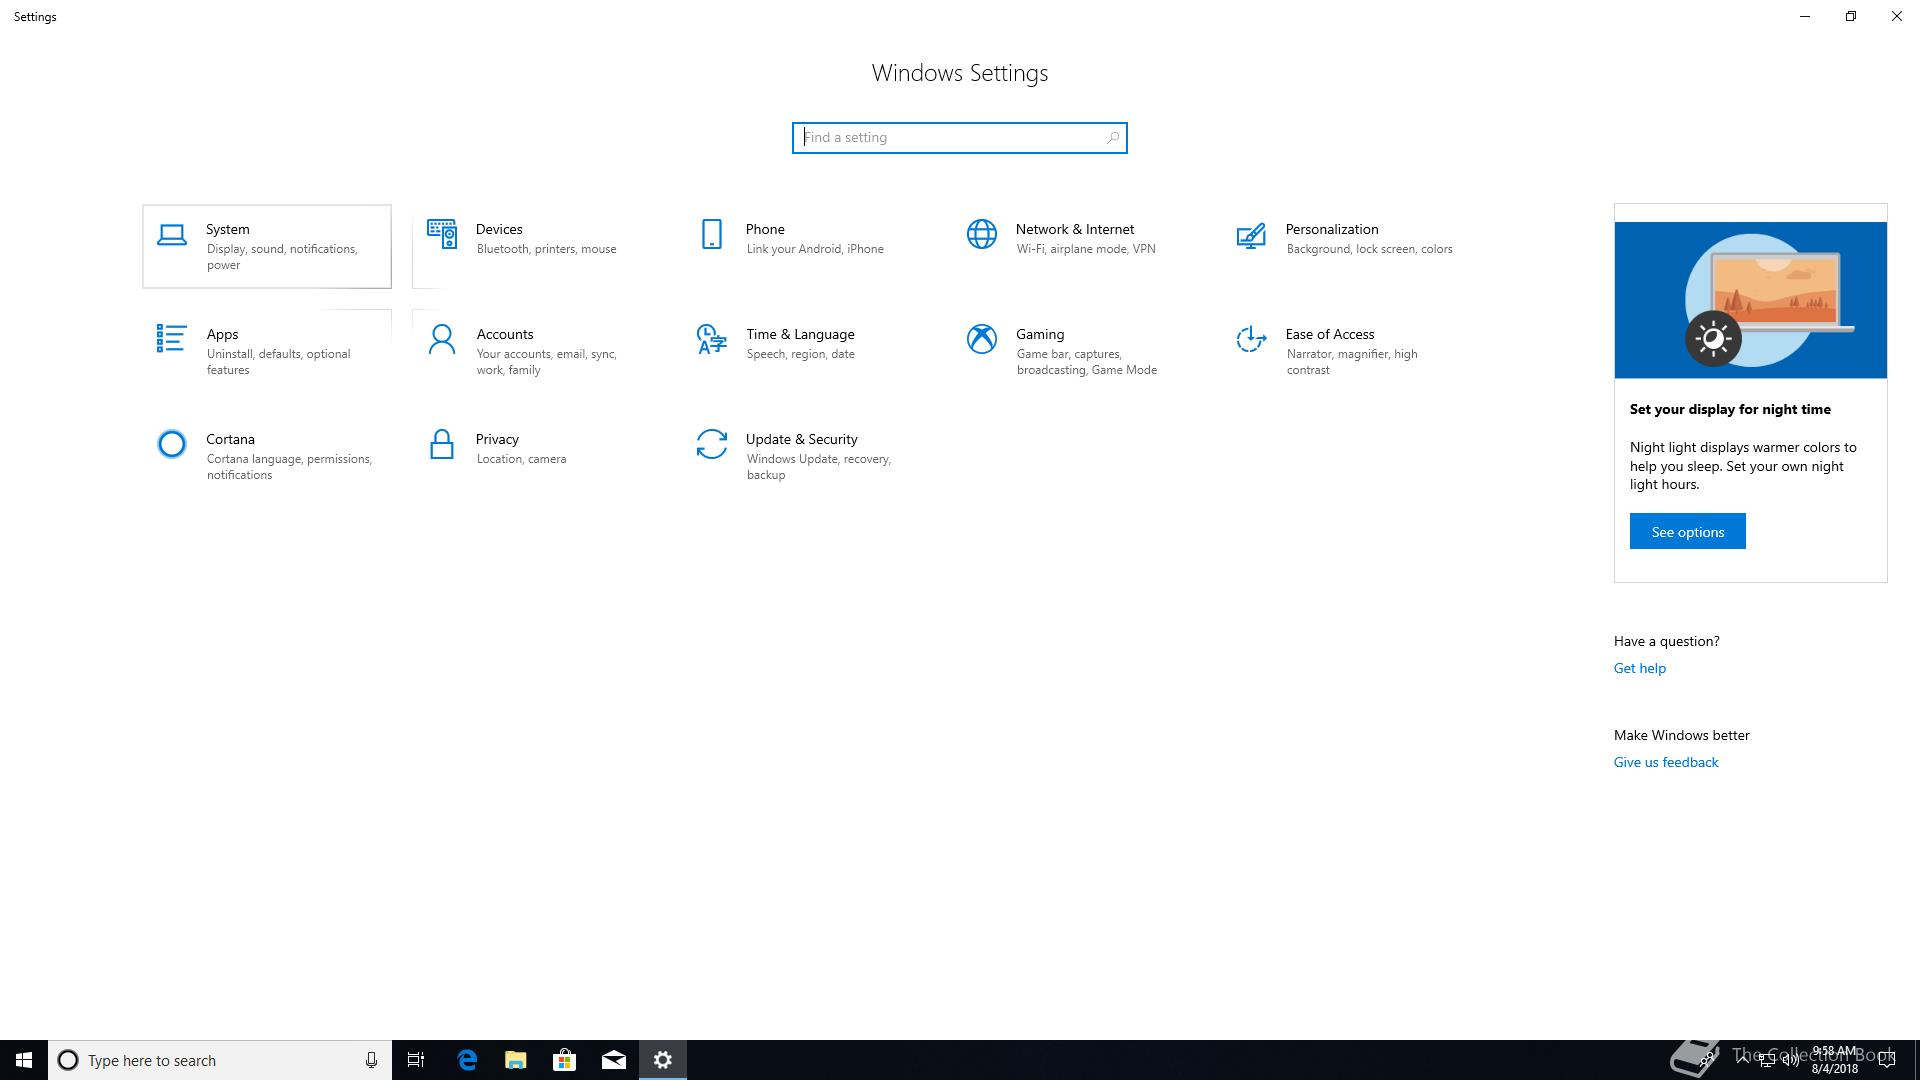Click the Windows Settings page title
1920x1080 pixels.
(959, 73)
